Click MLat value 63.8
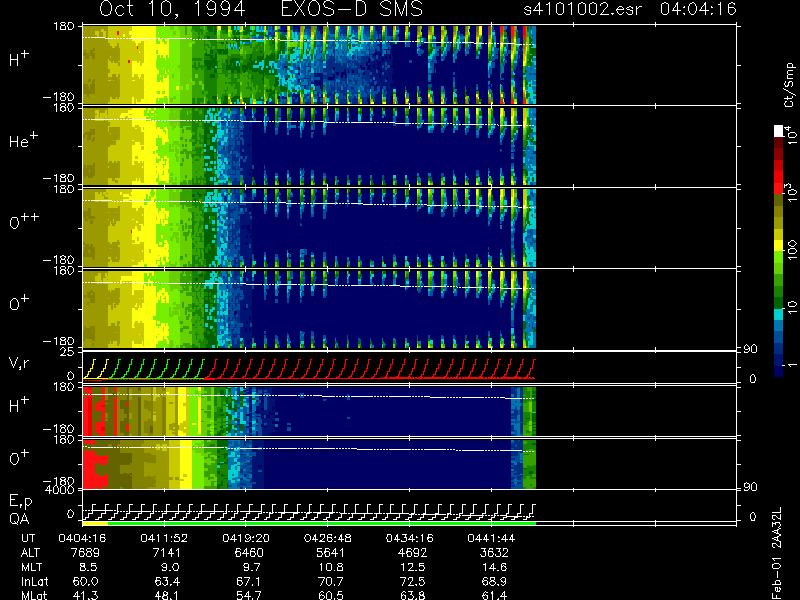This screenshot has width=800, height=600. tap(412, 595)
